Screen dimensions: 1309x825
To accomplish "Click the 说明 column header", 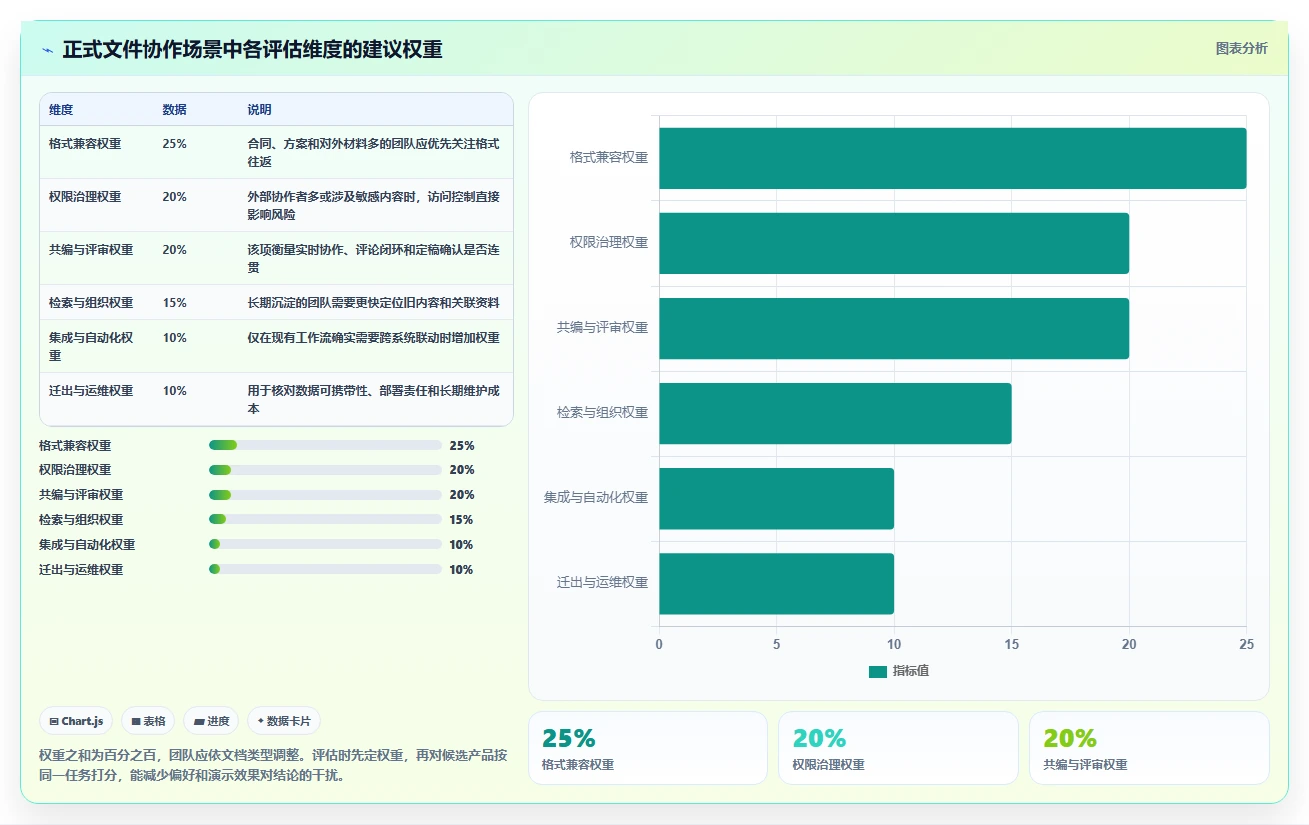I will point(260,110).
